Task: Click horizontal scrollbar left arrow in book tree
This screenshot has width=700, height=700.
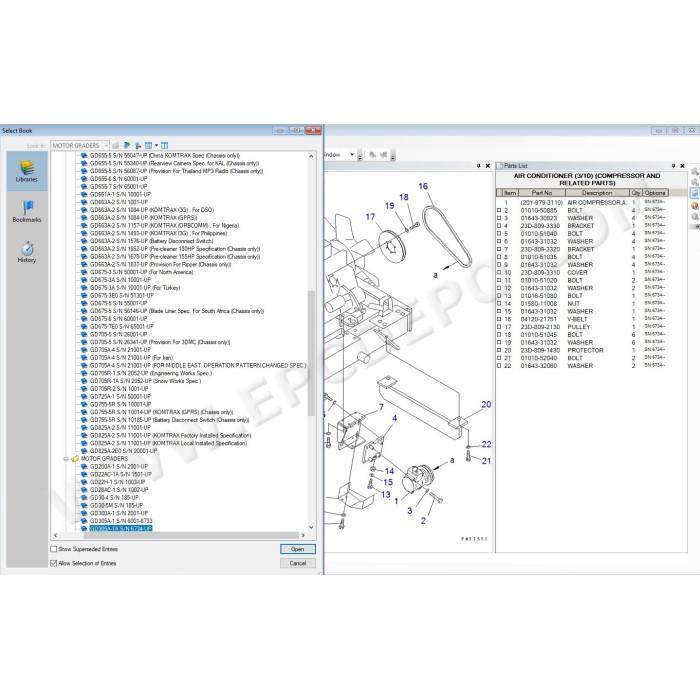Action: 55,535
